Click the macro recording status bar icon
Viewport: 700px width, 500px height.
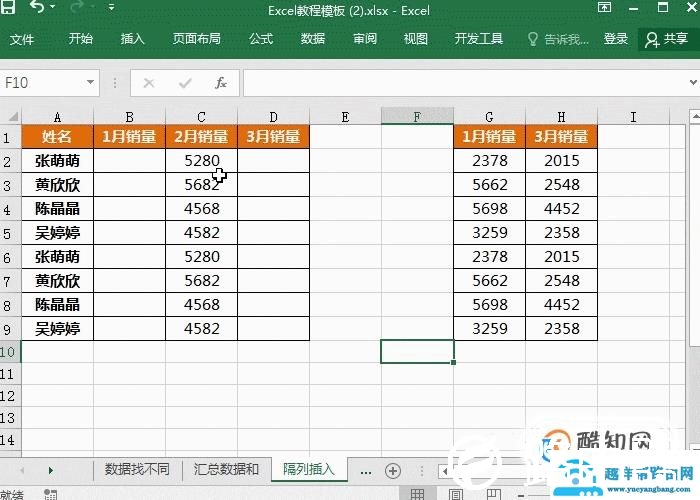[x=50, y=495]
